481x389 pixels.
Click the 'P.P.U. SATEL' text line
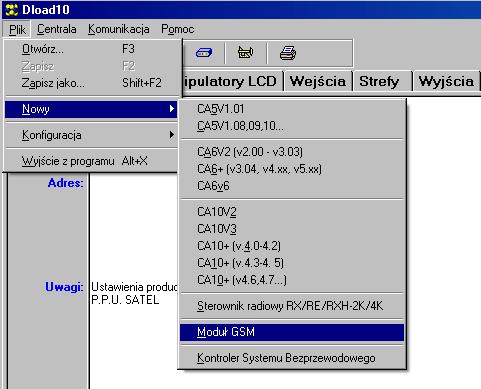[x=125, y=300]
